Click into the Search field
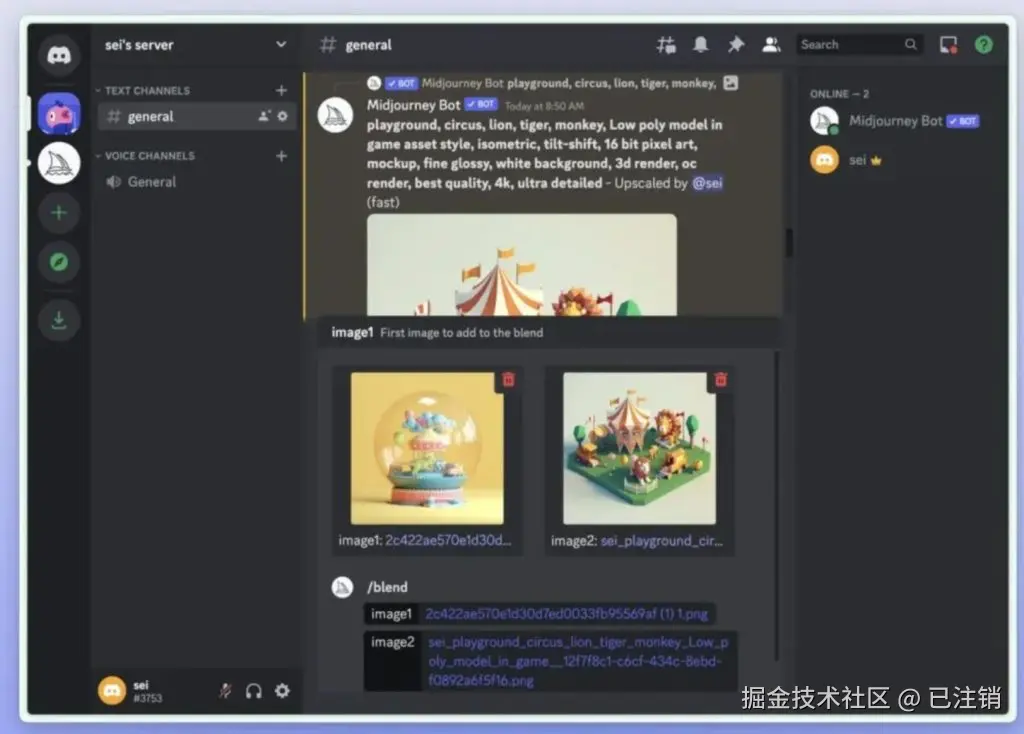The width and height of the screenshot is (1024, 734). point(859,44)
